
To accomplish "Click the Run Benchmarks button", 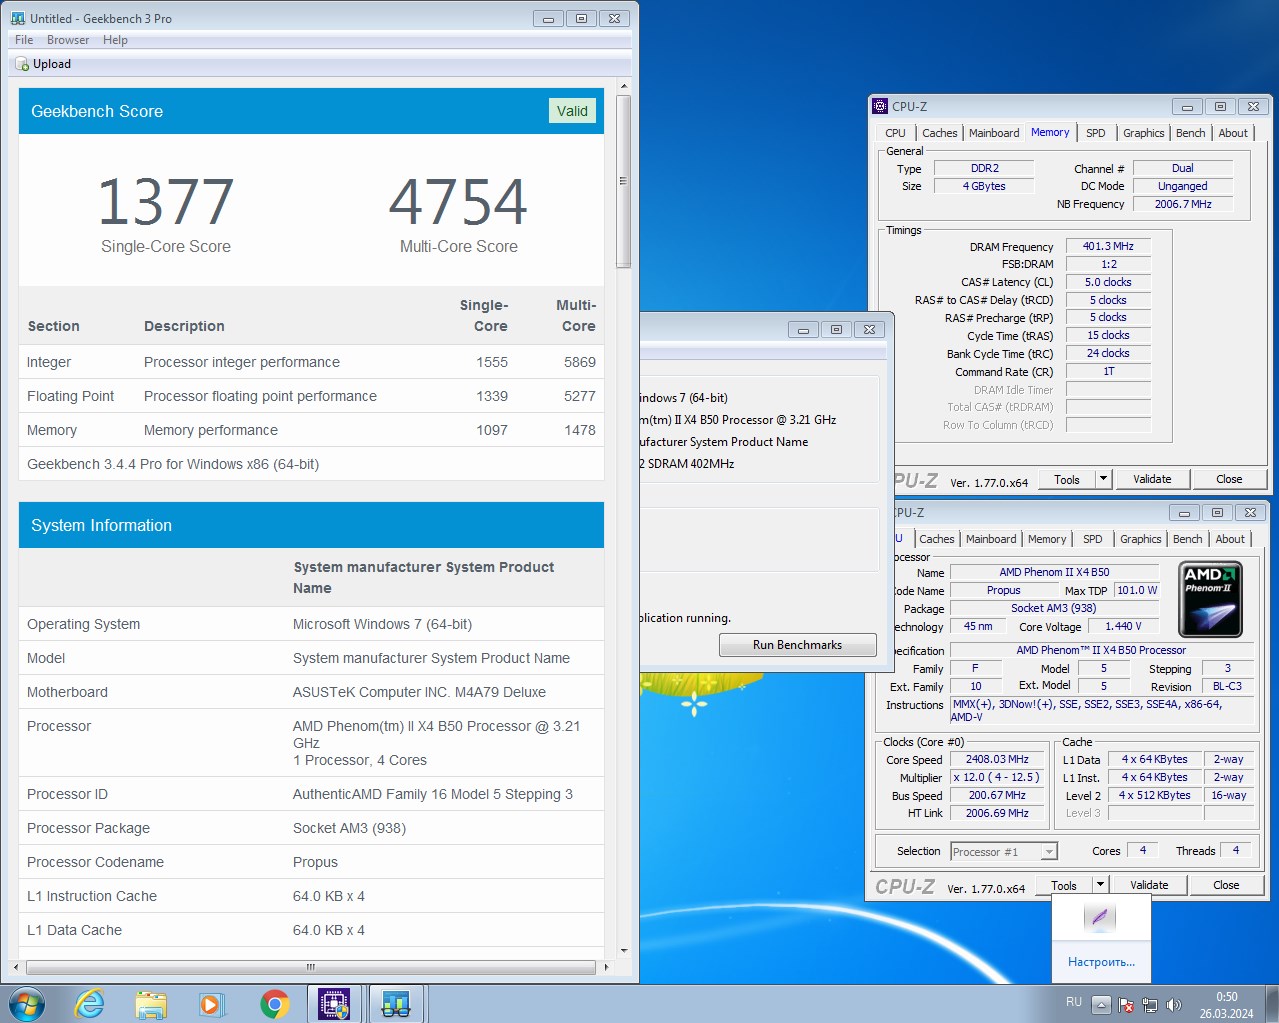I will point(797,645).
